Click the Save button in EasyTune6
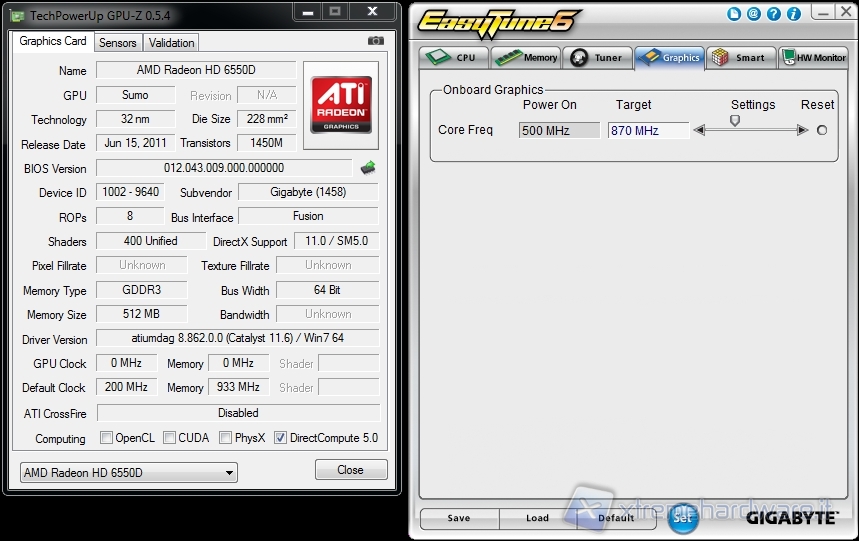This screenshot has width=859, height=541. 459,518
